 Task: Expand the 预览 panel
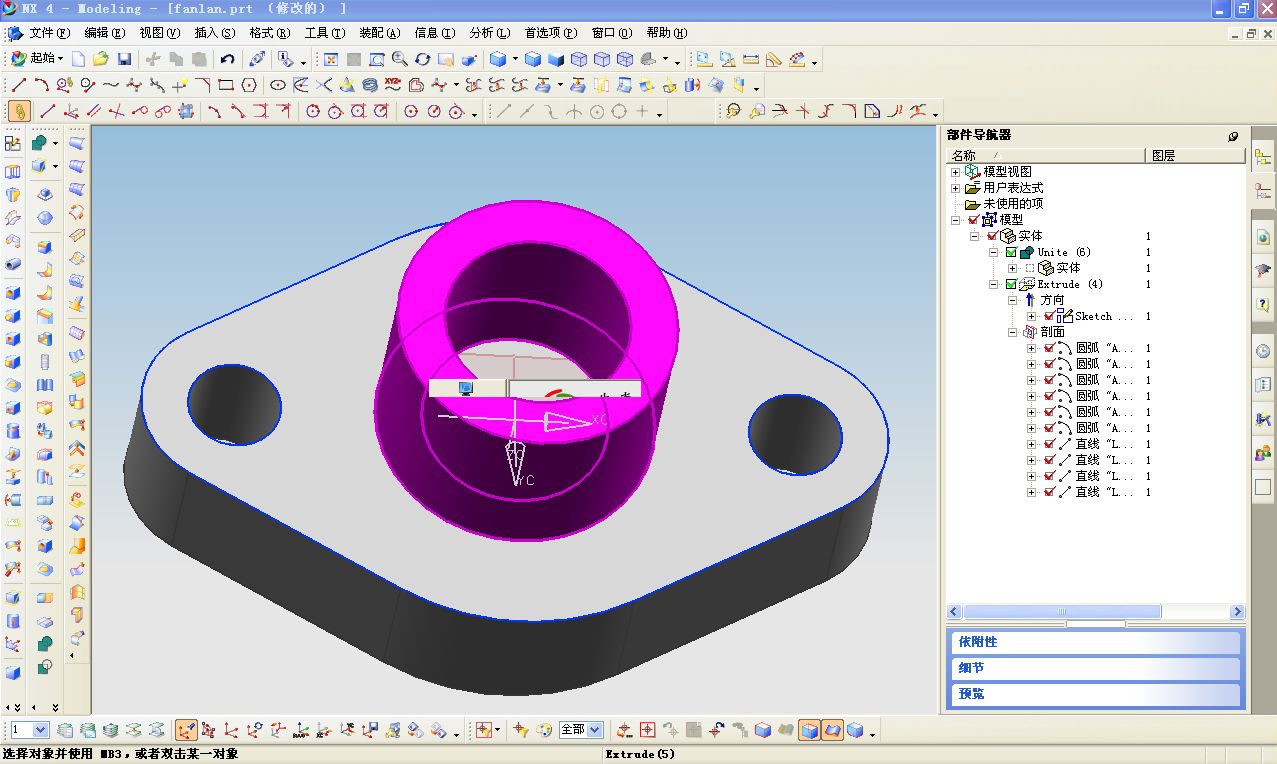[1095, 694]
